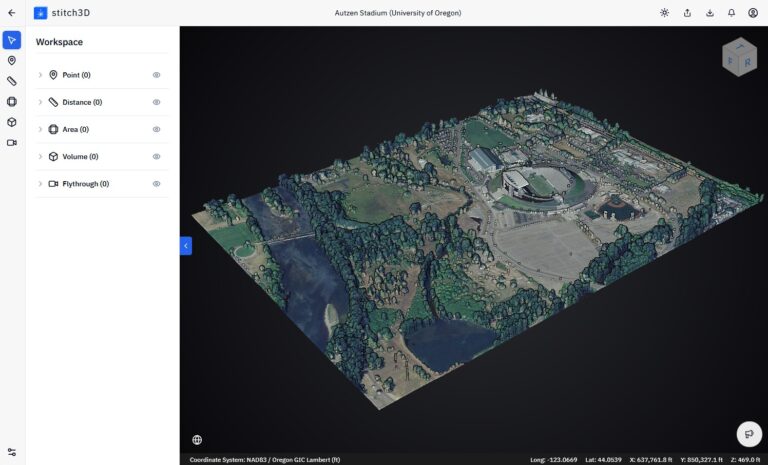The height and width of the screenshot is (465, 768).
Task: Expand the Area (0) group
Action: (41, 129)
